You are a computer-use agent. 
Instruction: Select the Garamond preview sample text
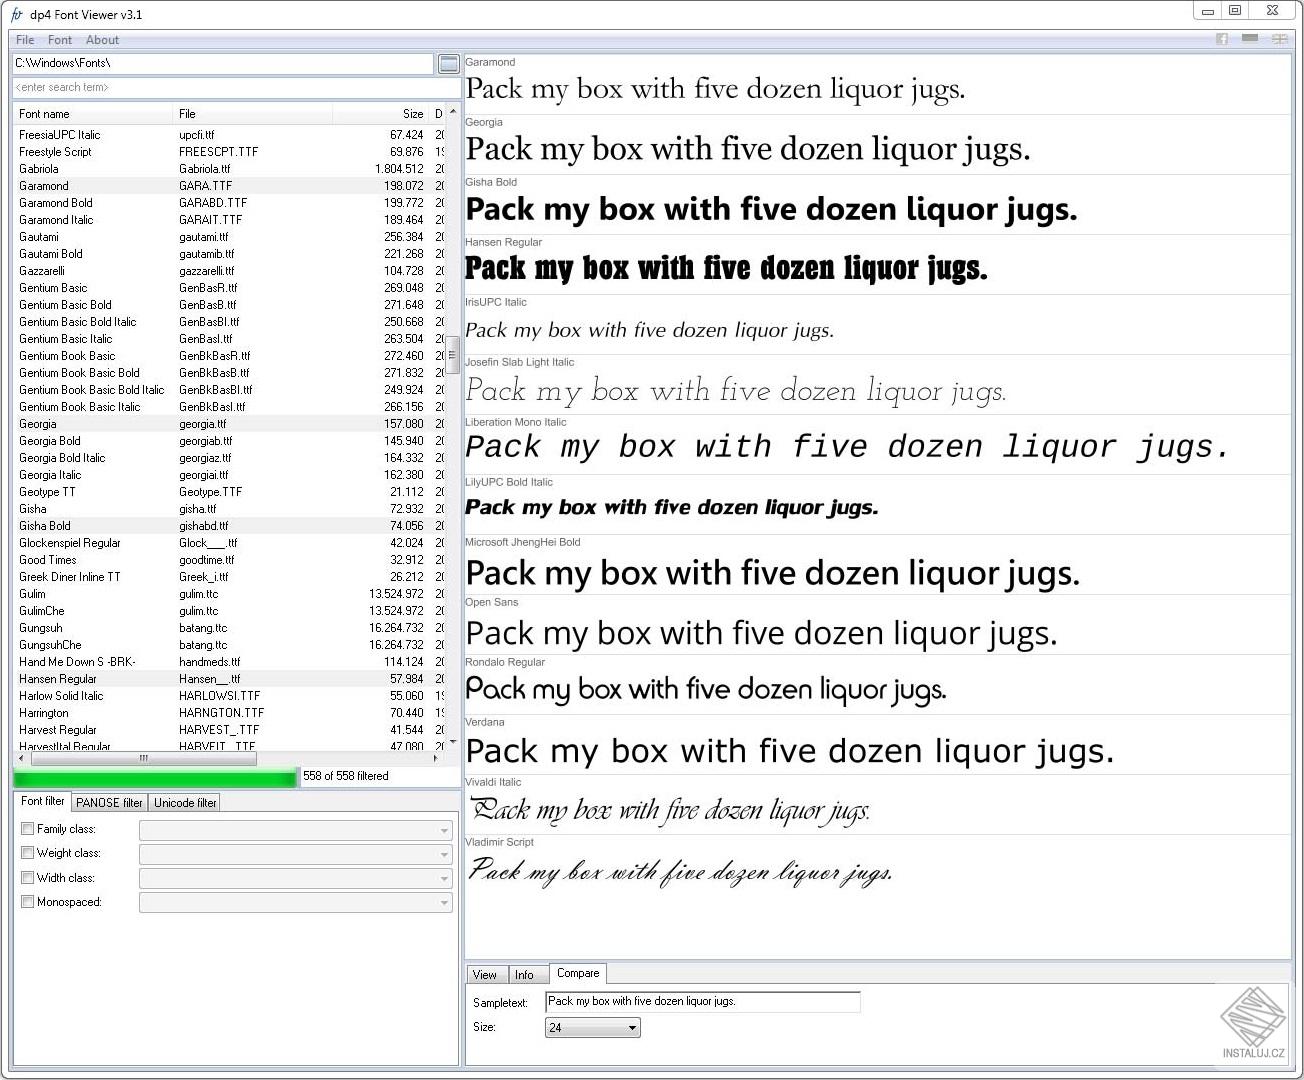715,89
